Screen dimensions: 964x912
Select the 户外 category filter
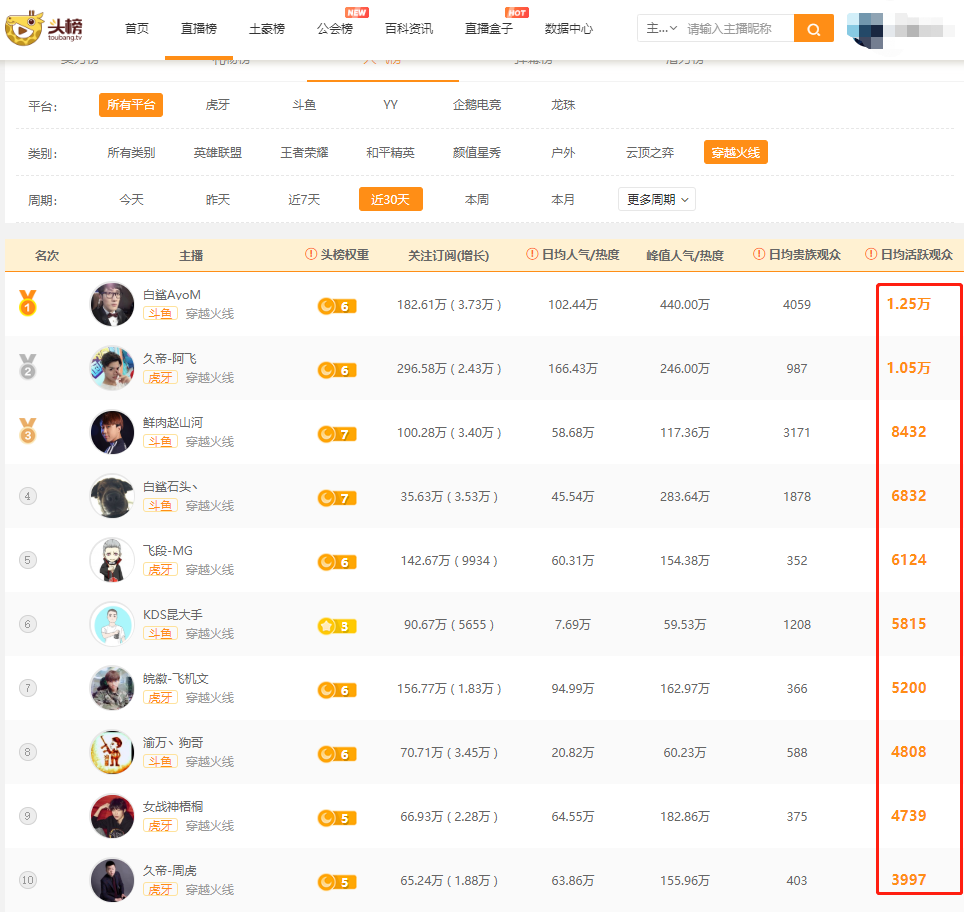coord(563,153)
